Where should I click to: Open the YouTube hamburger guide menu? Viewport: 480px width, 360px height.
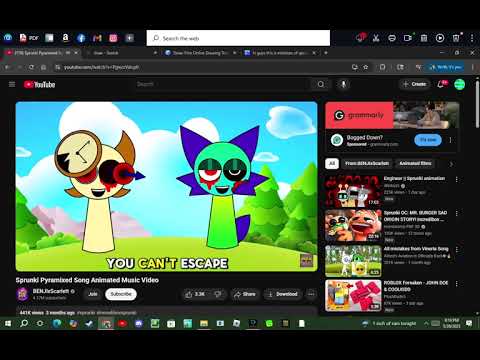click(12, 84)
